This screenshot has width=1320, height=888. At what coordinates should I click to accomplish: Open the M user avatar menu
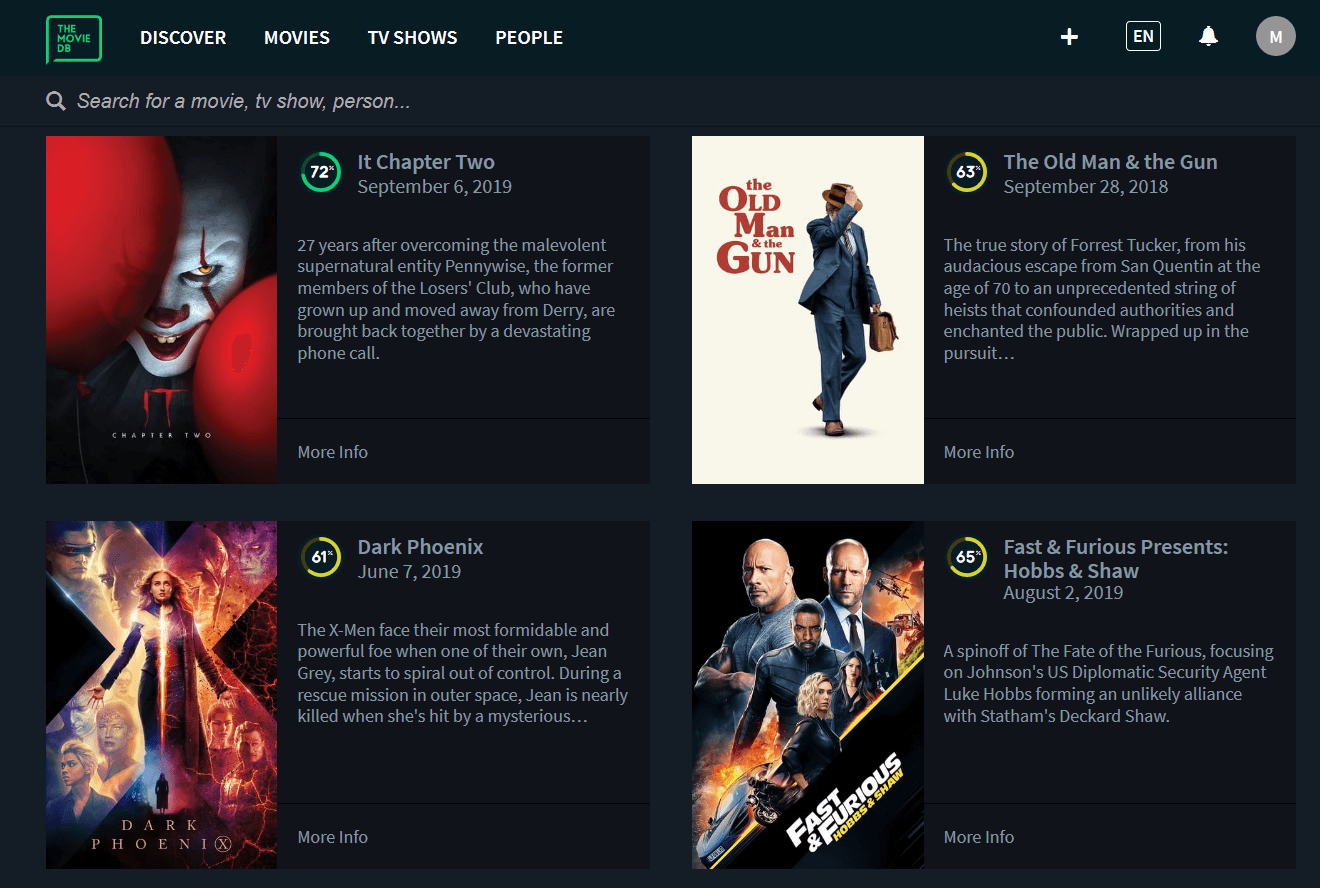click(x=1275, y=37)
